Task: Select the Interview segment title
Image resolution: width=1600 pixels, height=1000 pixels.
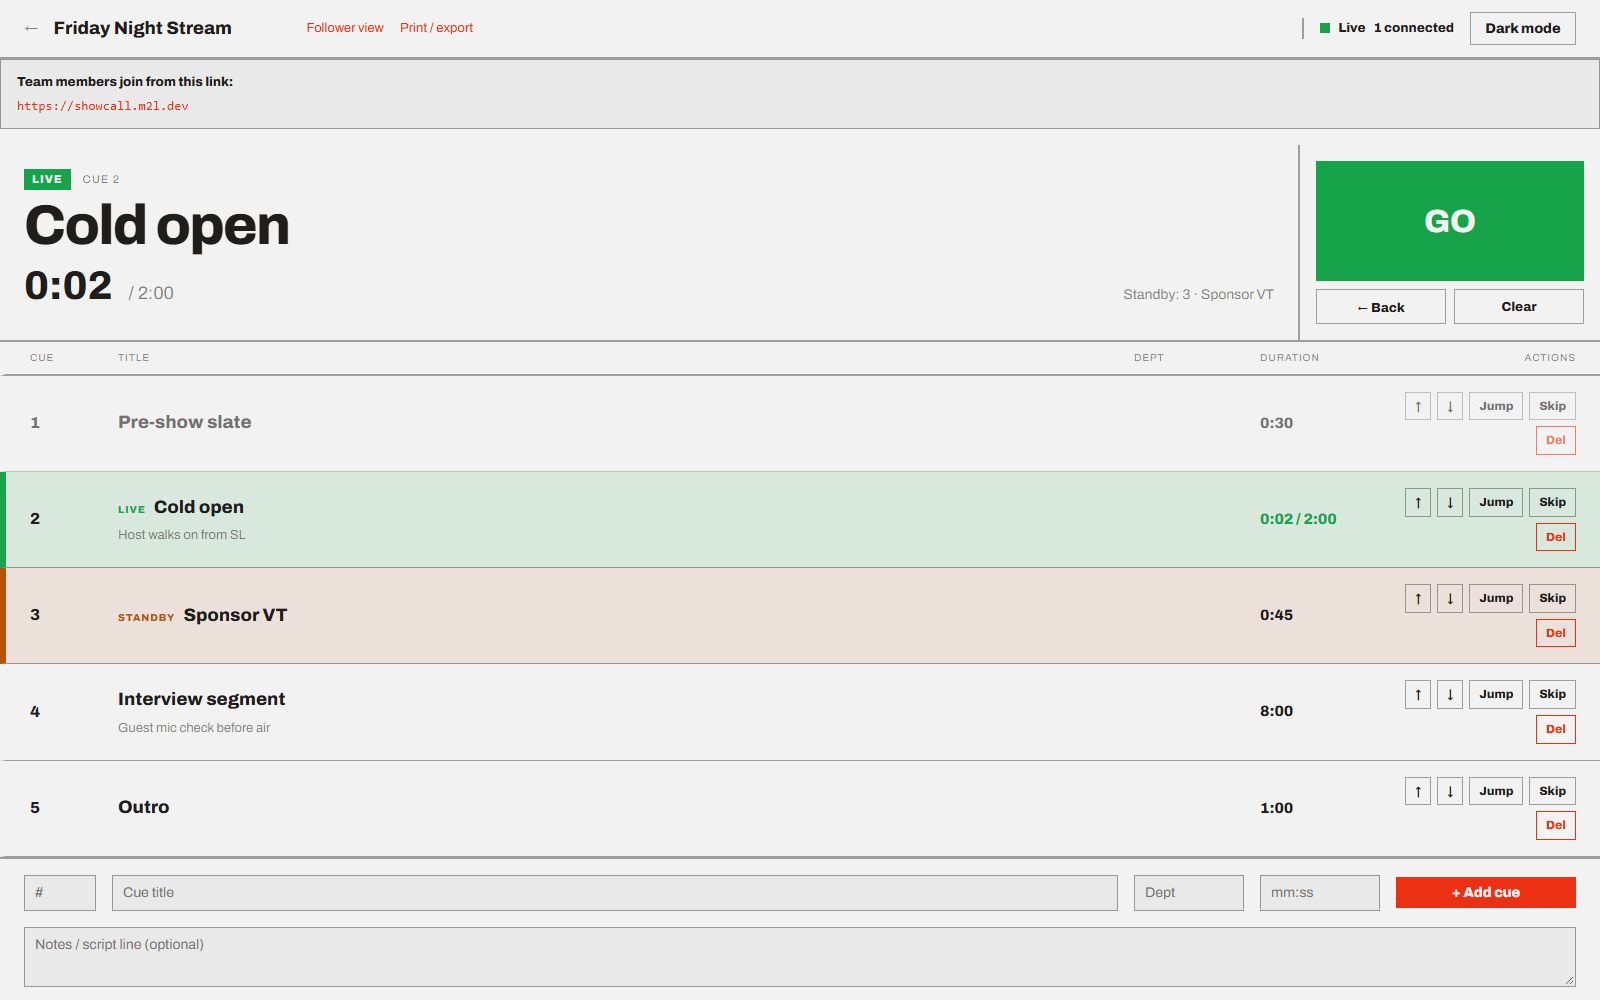Action: (x=202, y=699)
